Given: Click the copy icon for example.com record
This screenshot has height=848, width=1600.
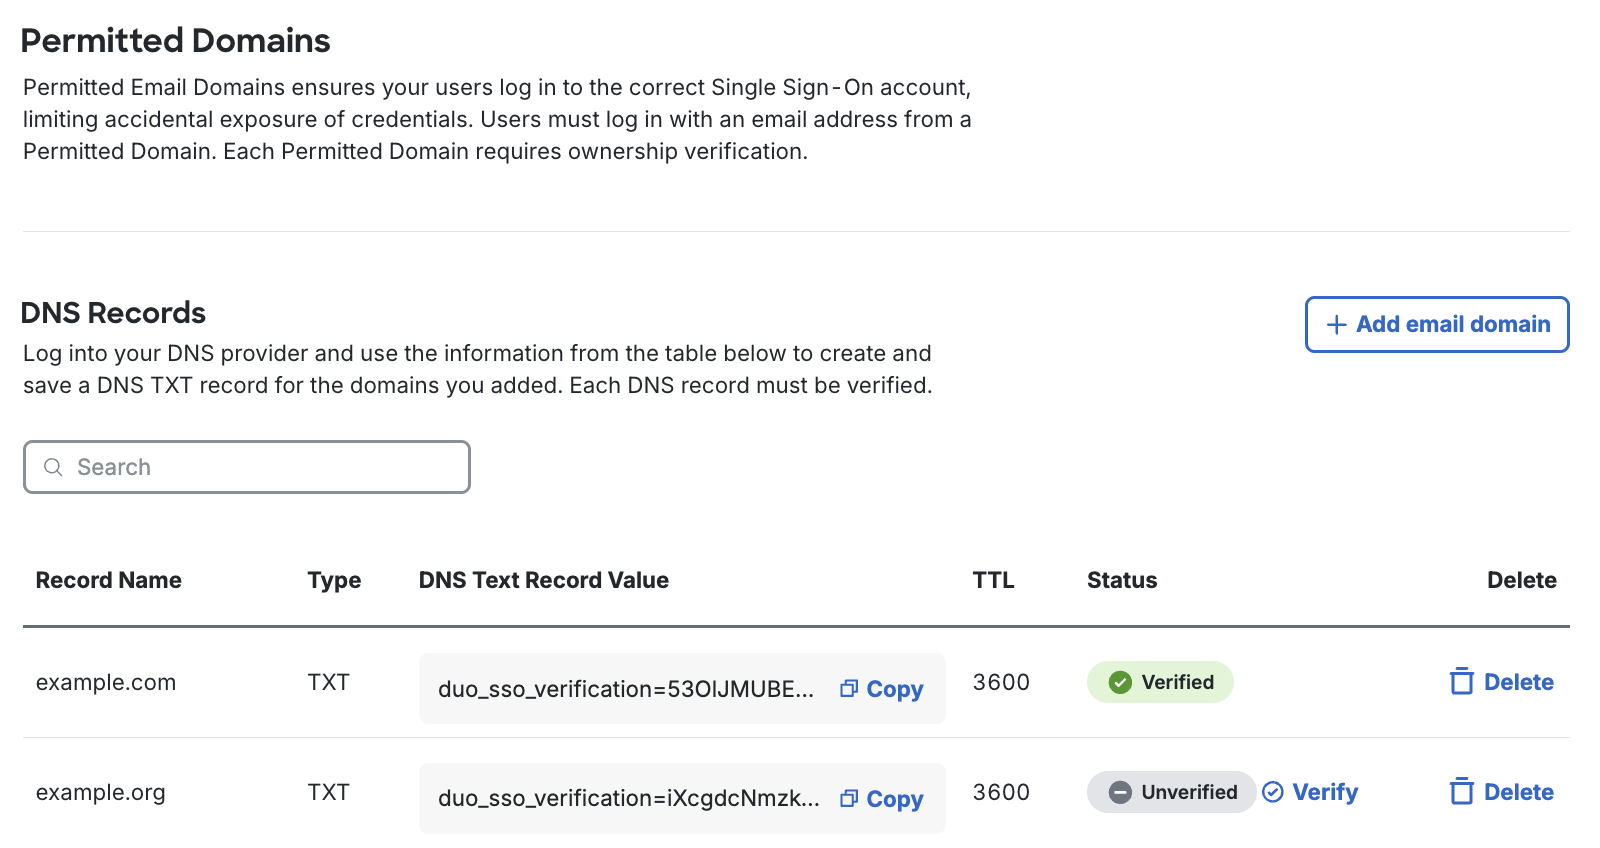Looking at the screenshot, I should (x=849, y=688).
